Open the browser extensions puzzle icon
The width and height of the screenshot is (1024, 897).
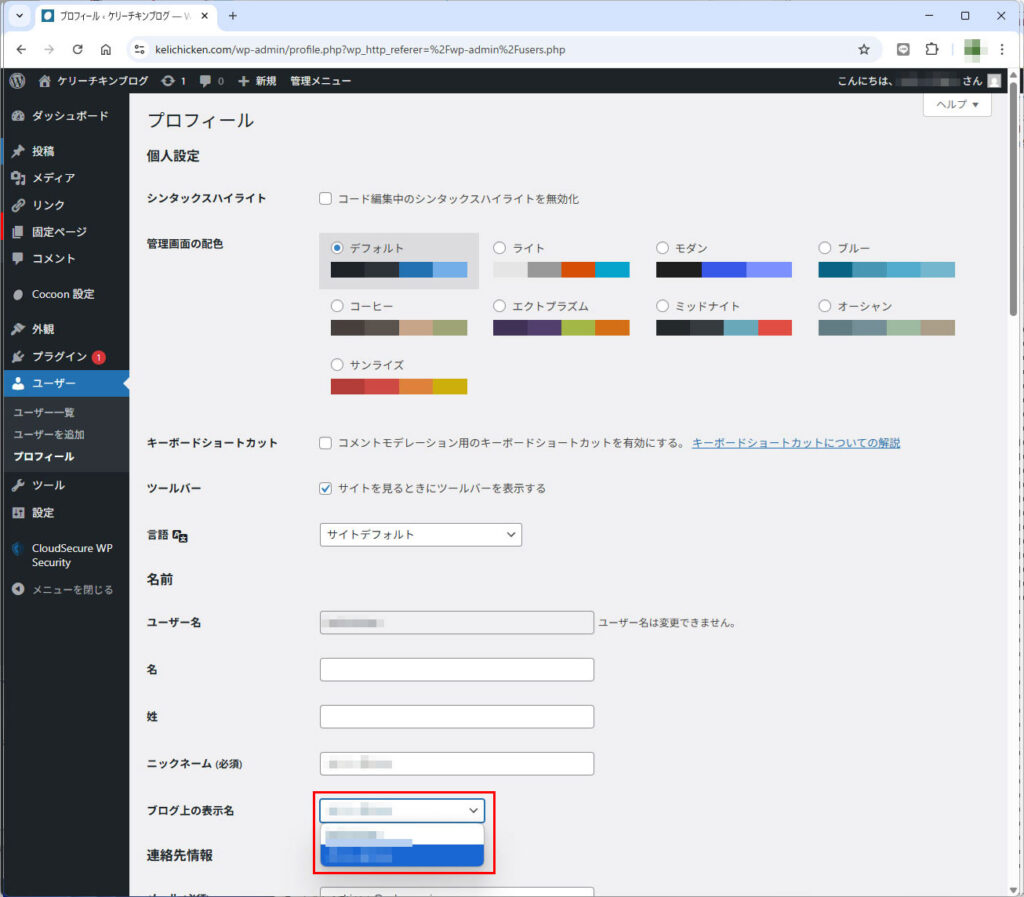(x=932, y=49)
